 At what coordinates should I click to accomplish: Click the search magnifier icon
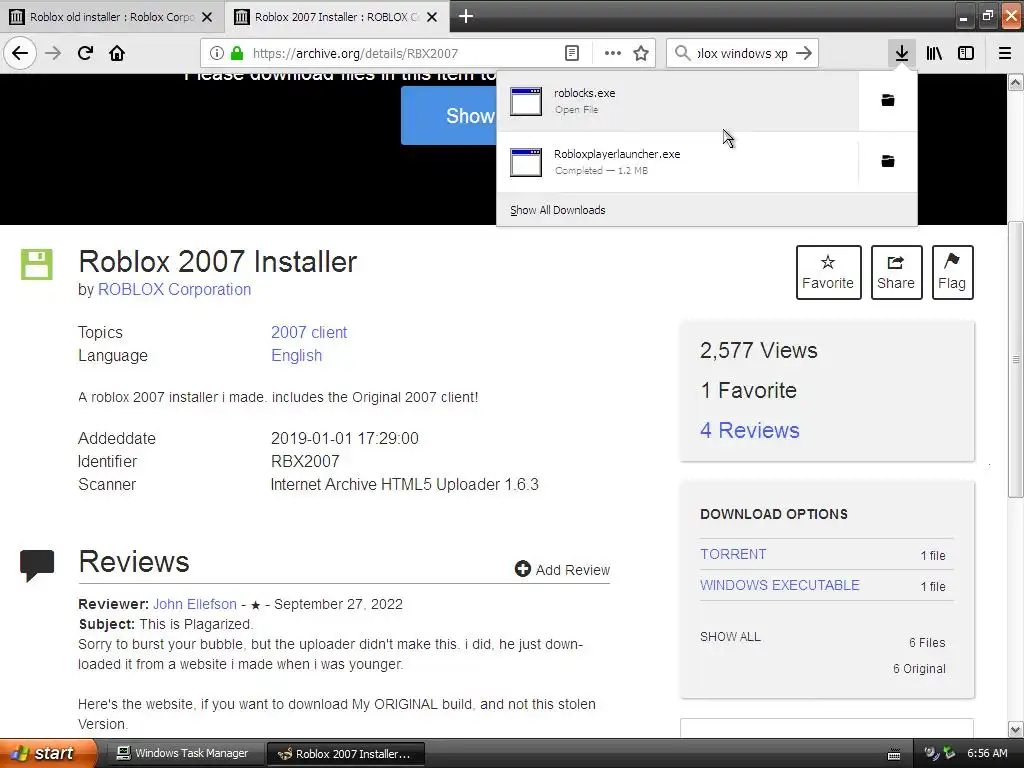click(x=682, y=53)
